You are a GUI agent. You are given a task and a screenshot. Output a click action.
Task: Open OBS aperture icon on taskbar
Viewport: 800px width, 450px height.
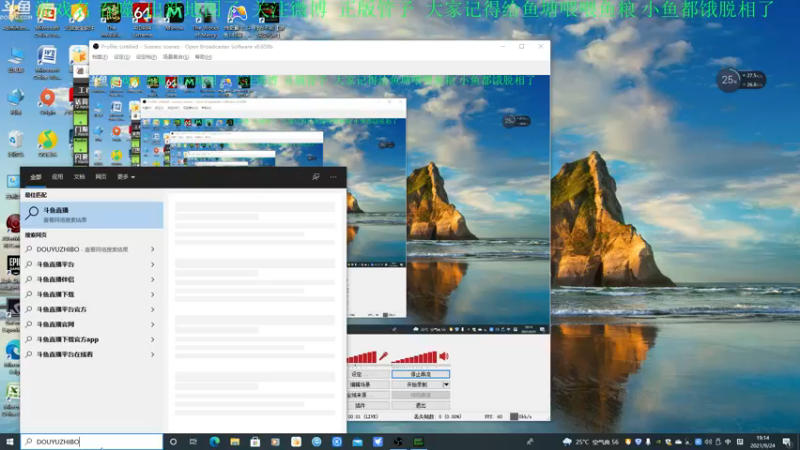pos(398,442)
